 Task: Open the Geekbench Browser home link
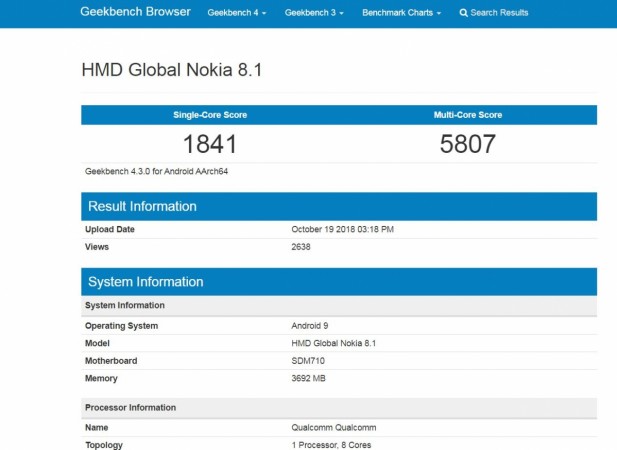click(x=135, y=12)
